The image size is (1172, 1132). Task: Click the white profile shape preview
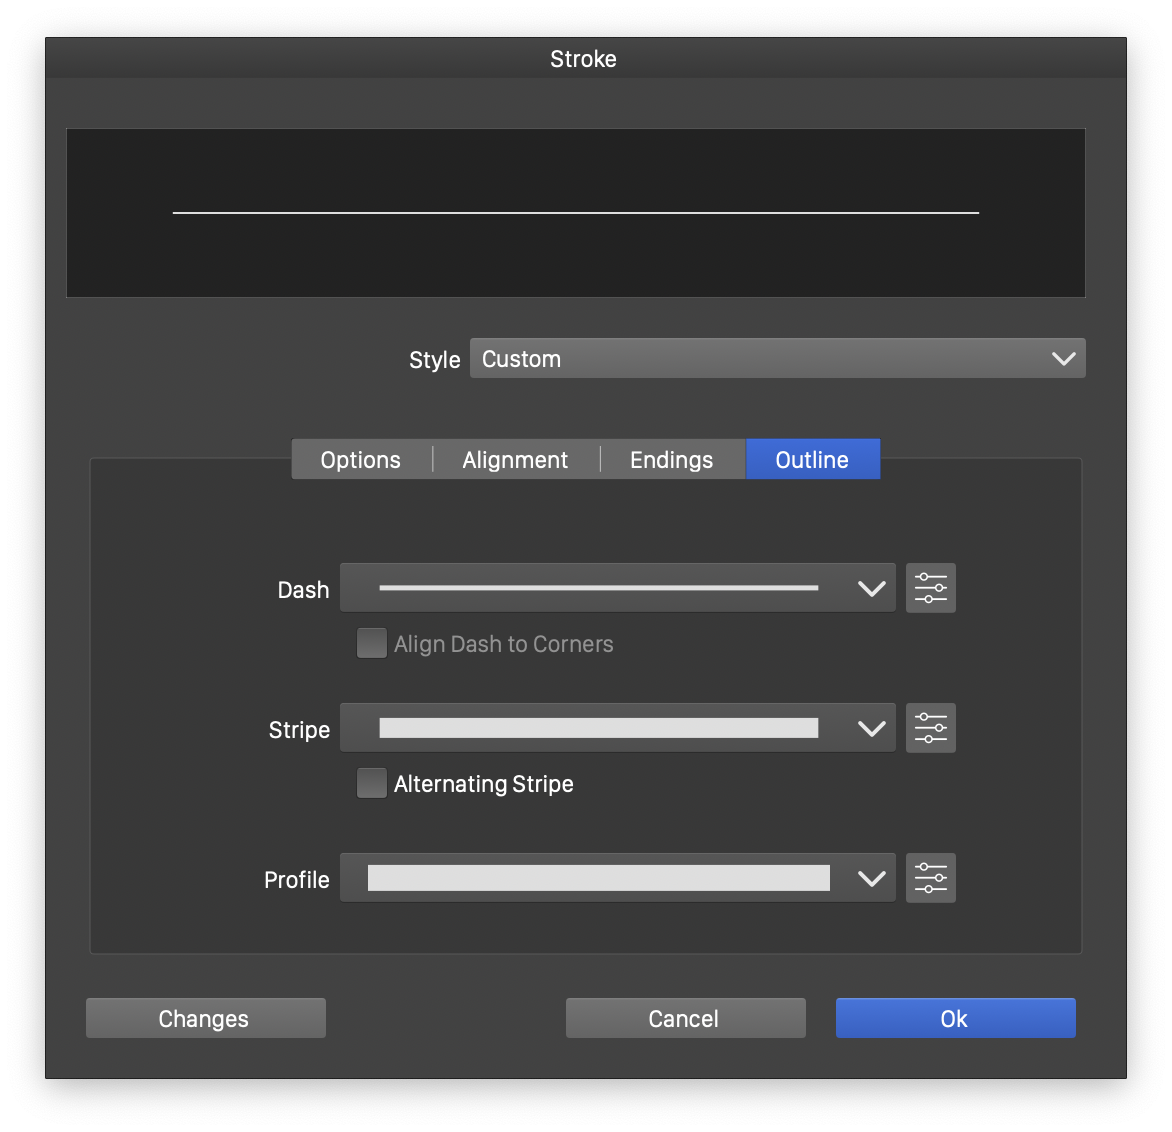coord(598,878)
